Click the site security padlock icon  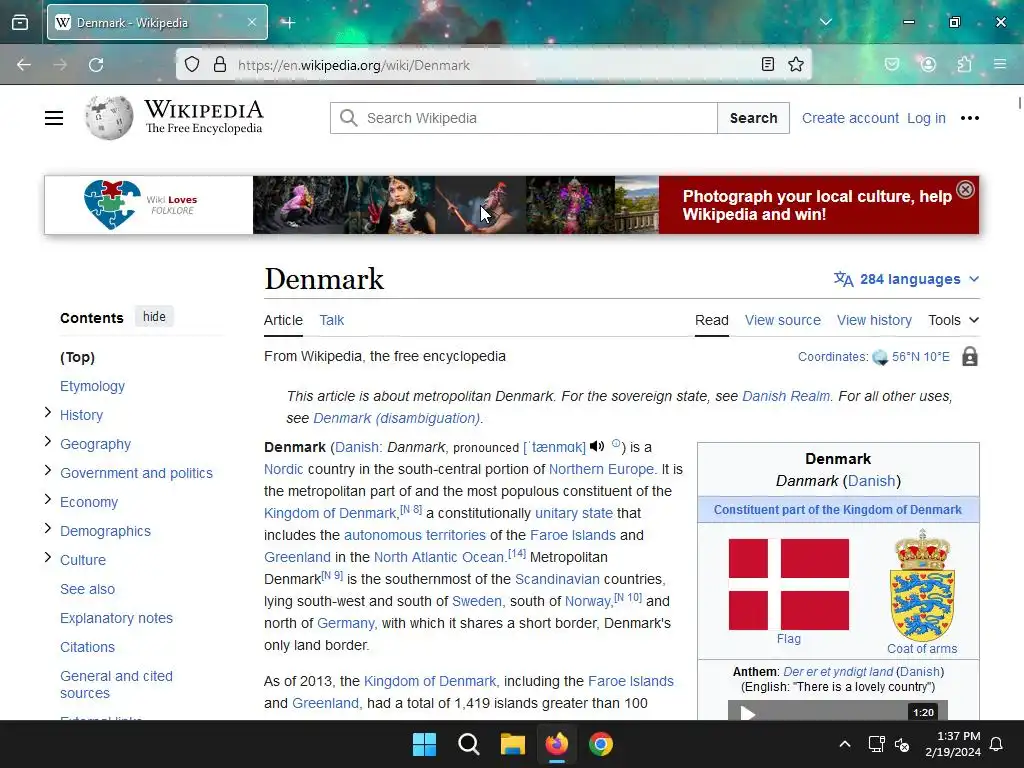pos(220,65)
